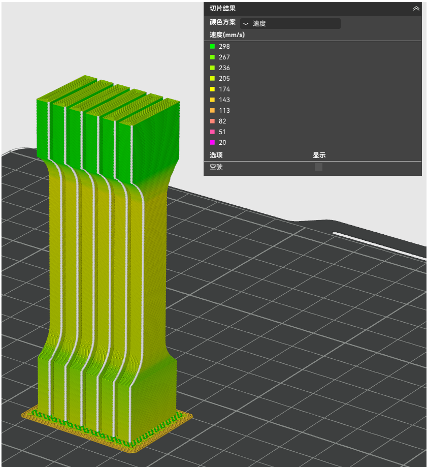Click the speed (mm/s) legend heading
The height and width of the screenshot is (468, 427).
pyautogui.click(x=227, y=35)
